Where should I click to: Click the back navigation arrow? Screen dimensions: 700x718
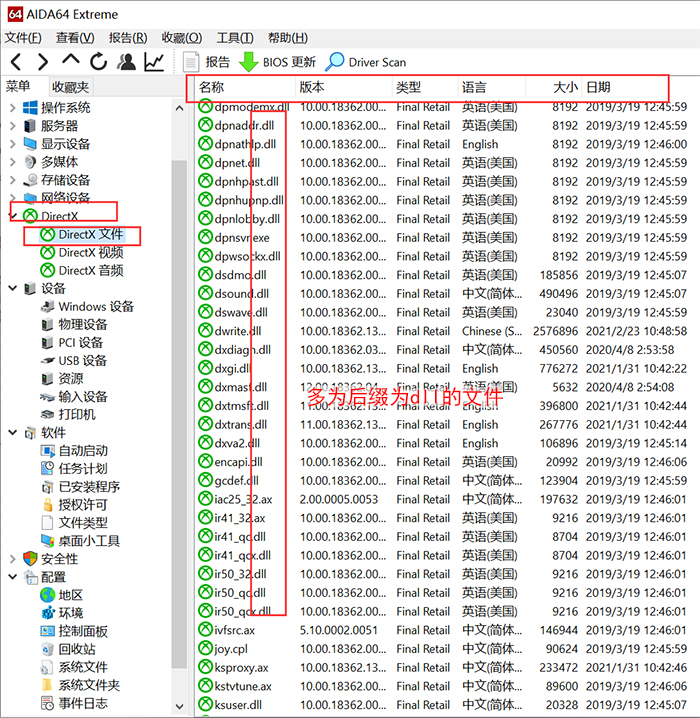(x=16, y=62)
